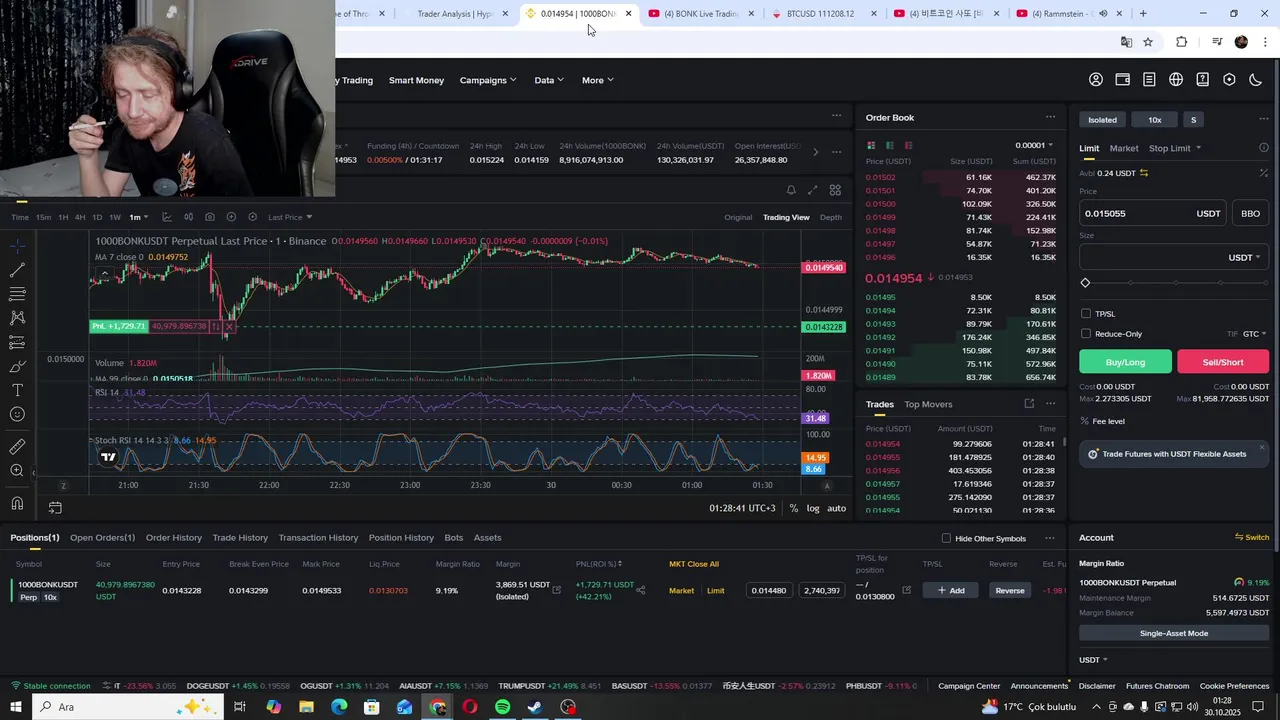Click MKT Close All link

point(694,564)
